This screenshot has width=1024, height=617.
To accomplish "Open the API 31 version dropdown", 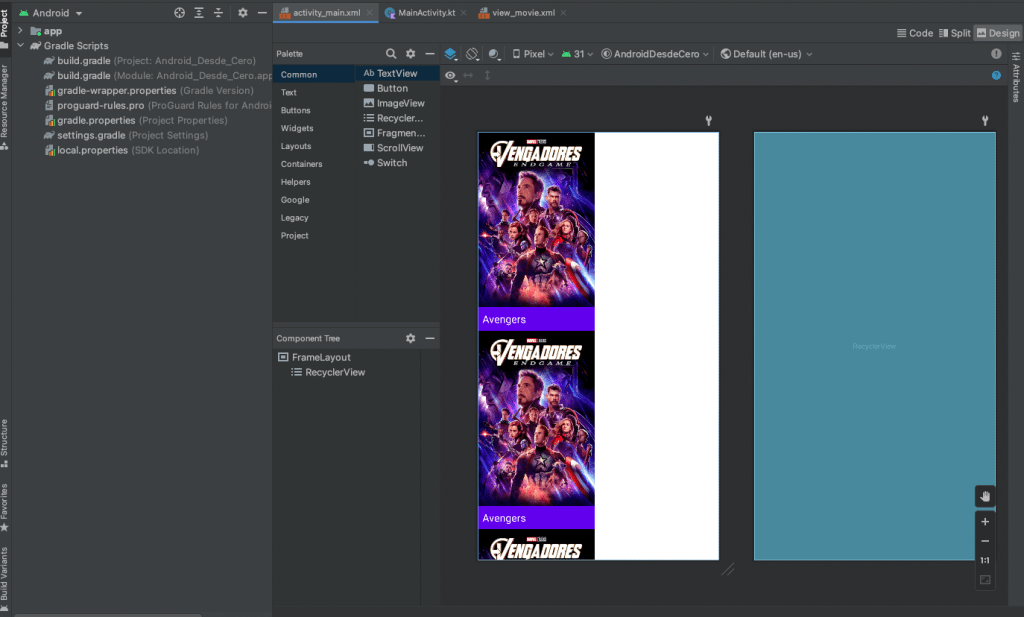I will (577, 54).
